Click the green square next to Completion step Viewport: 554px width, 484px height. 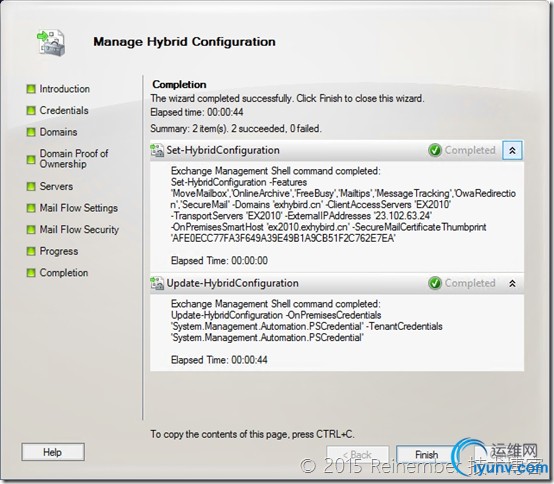click(x=31, y=273)
